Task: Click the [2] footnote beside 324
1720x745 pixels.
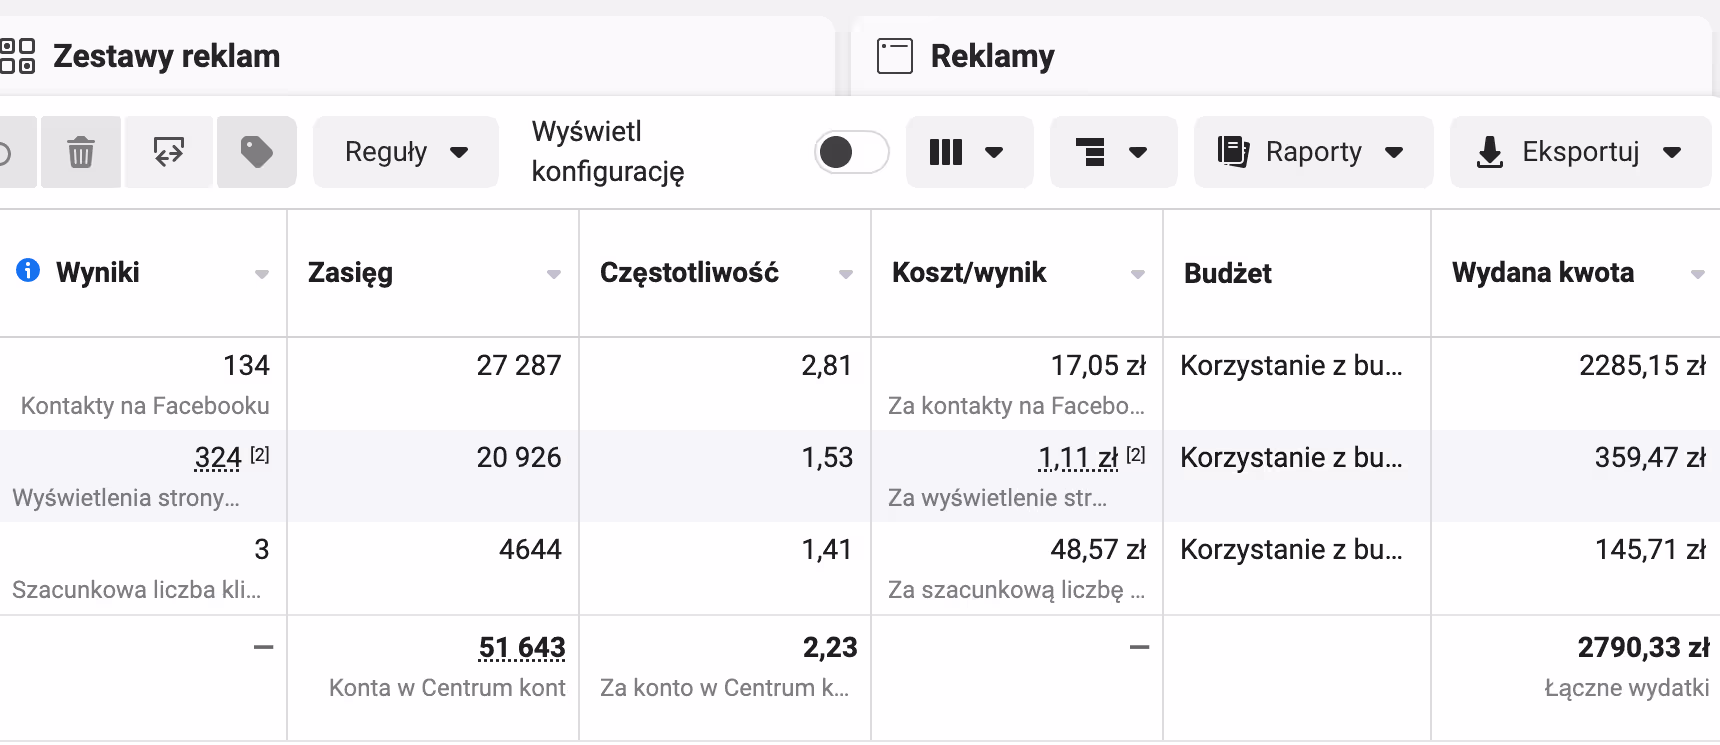Action: [259, 455]
